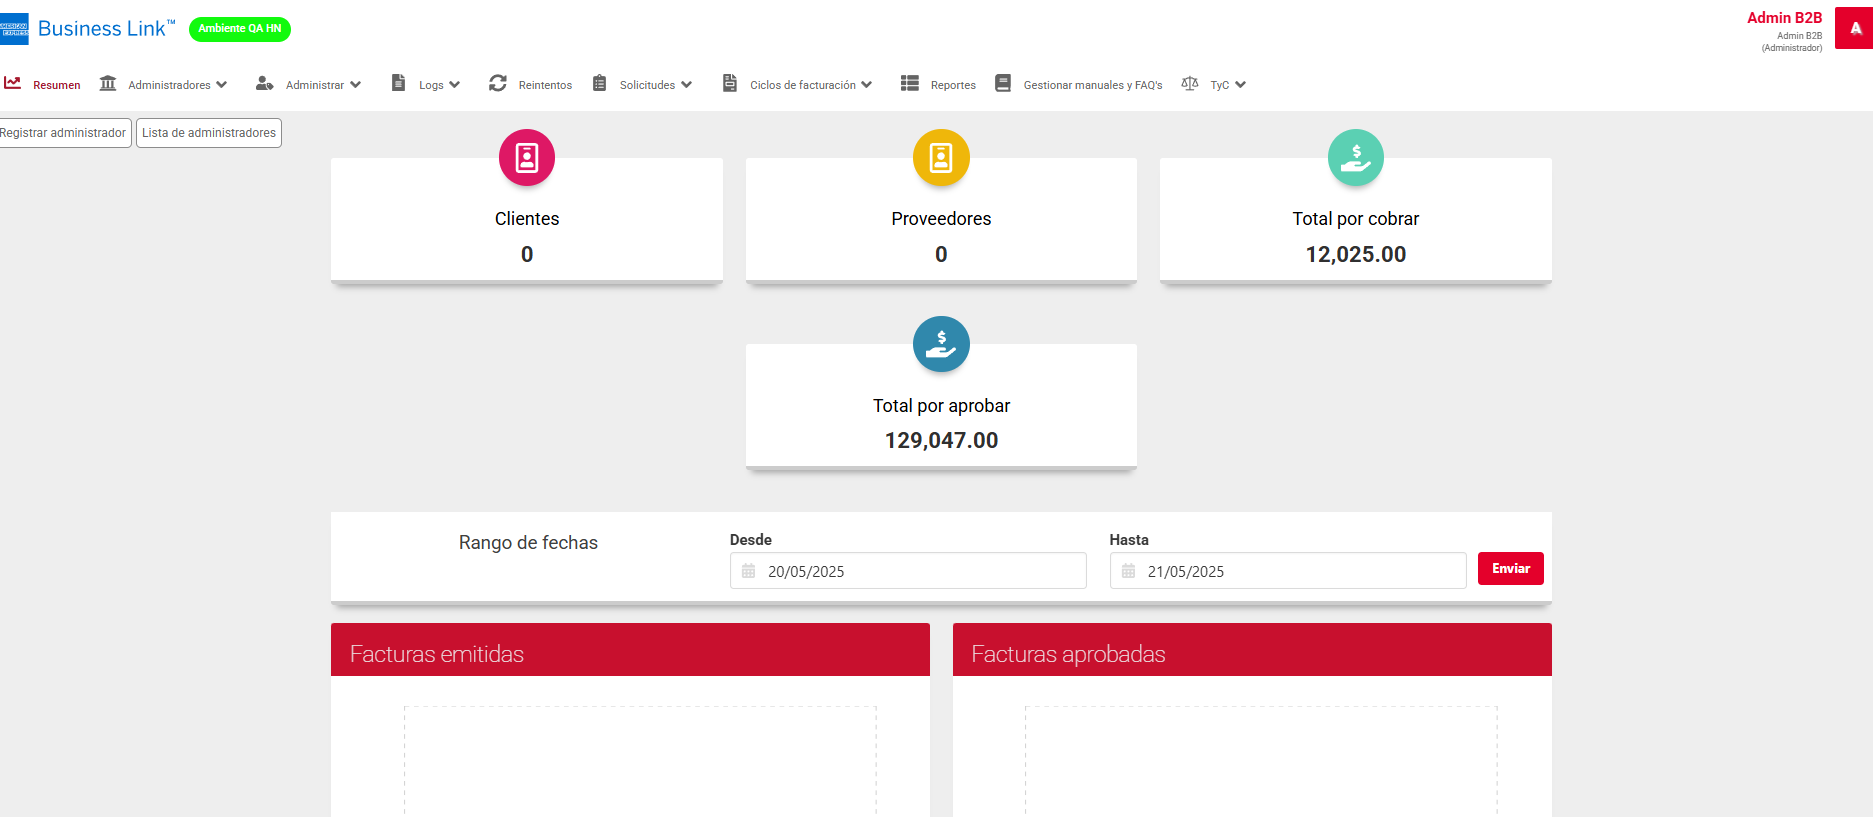This screenshot has height=817, width=1873.
Task: Open the red user avatar icon
Action: [1854, 29]
